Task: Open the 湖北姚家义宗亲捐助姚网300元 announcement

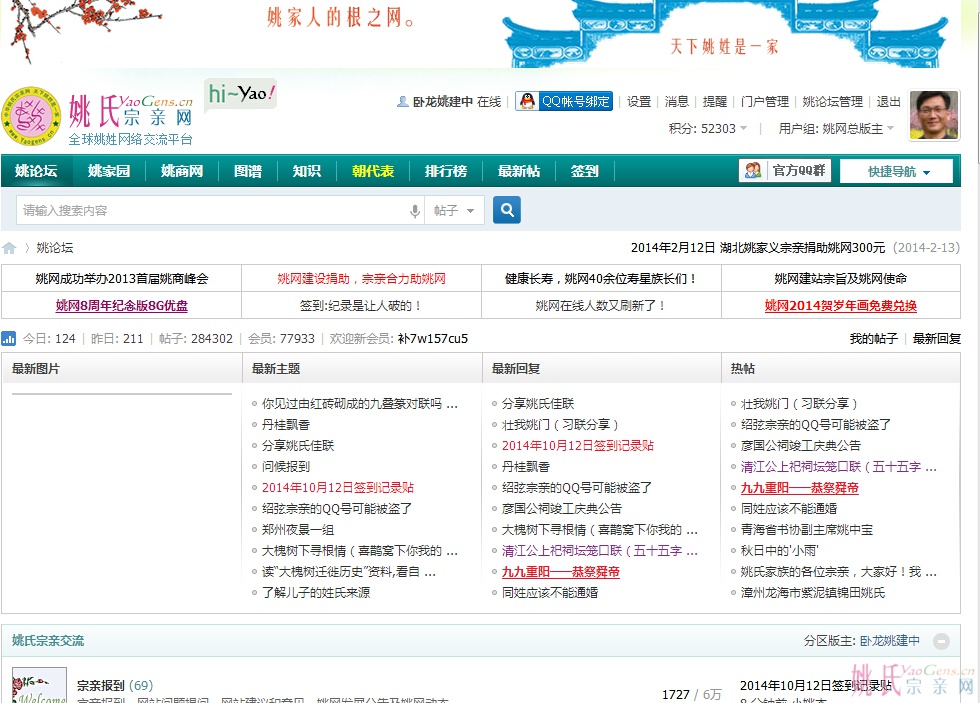Action: pos(758,248)
